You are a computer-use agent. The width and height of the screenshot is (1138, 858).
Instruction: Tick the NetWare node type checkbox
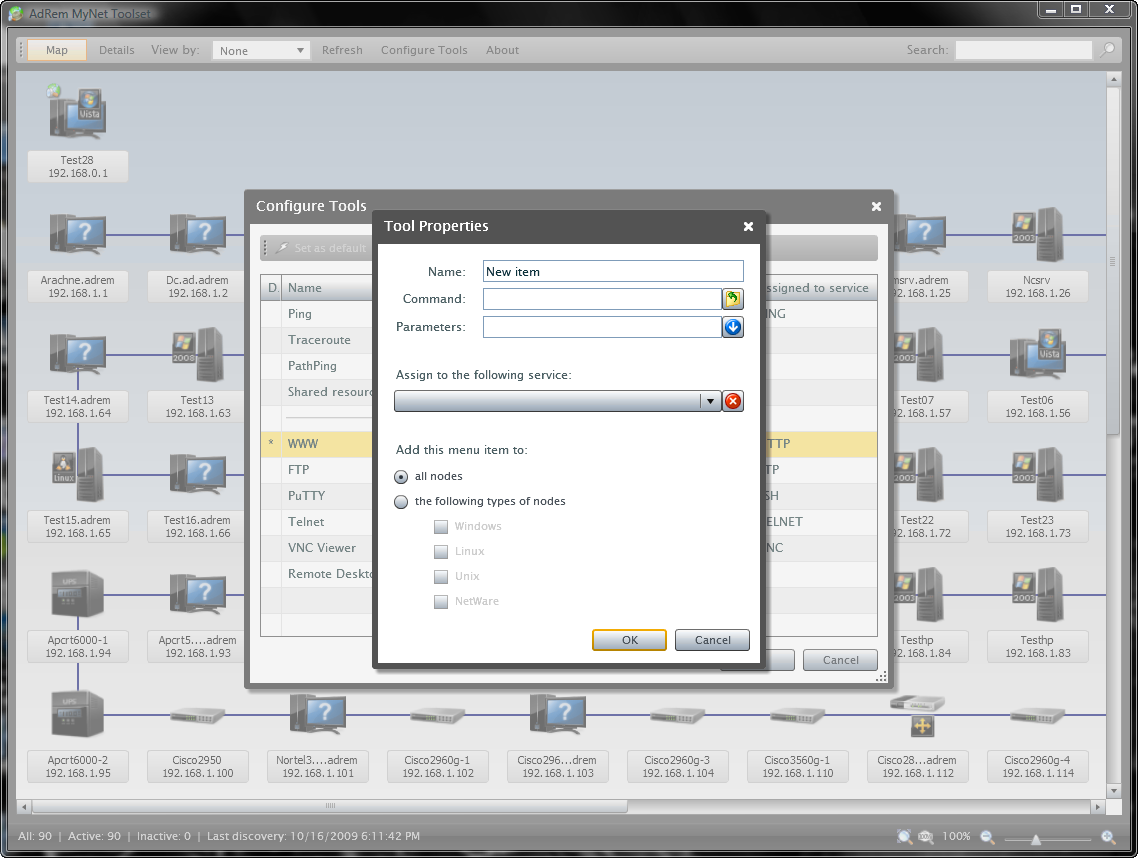pyautogui.click(x=441, y=602)
